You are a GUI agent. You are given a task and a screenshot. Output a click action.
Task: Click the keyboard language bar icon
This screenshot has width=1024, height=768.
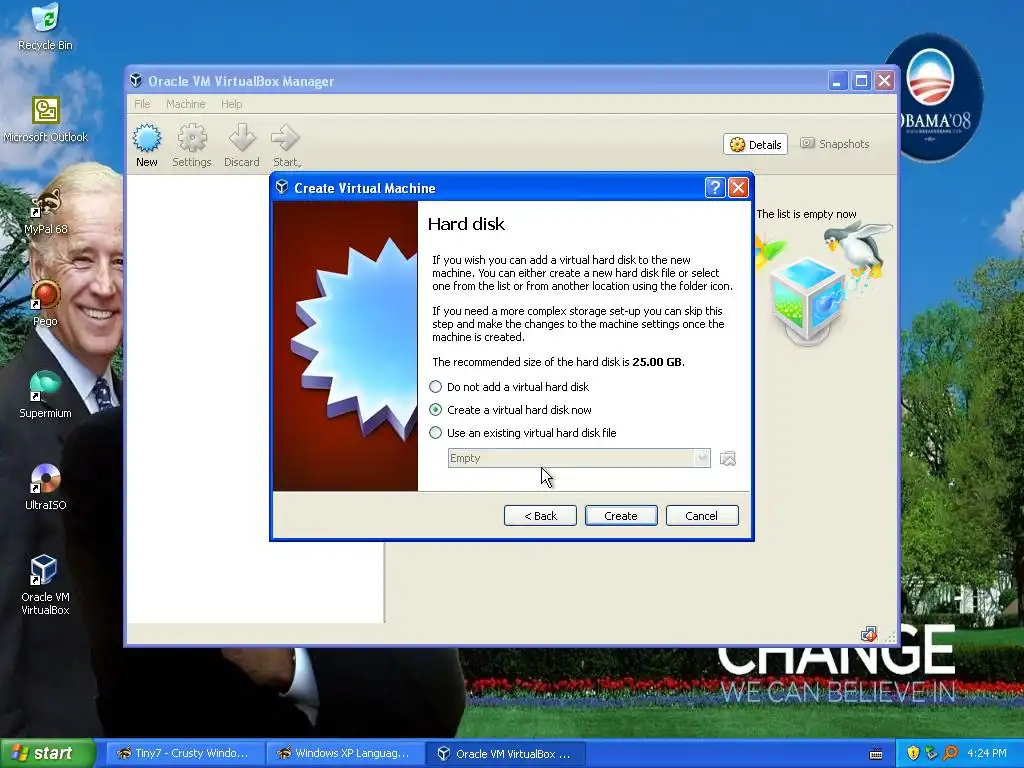876,754
